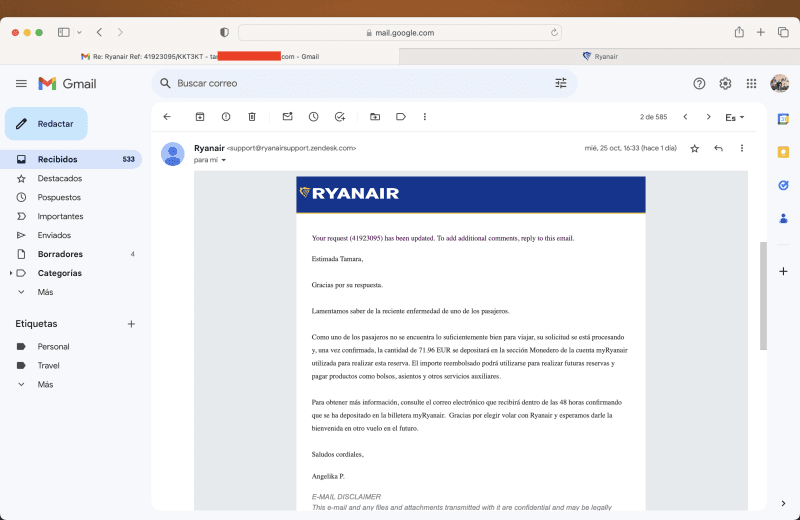Screen dimensions: 800x520
Task: Open the Recibidos inbox folder
Action: coord(71,159)
